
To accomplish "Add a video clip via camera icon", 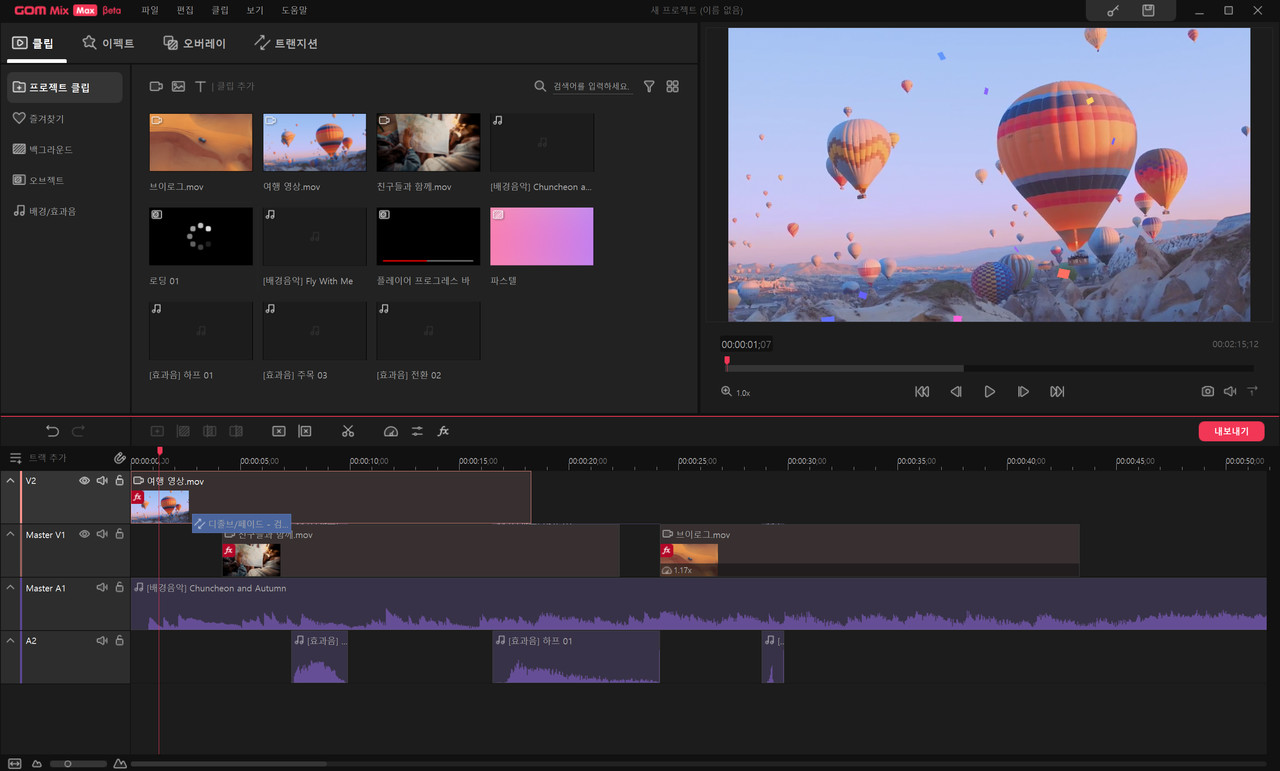I will (x=156, y=87).
